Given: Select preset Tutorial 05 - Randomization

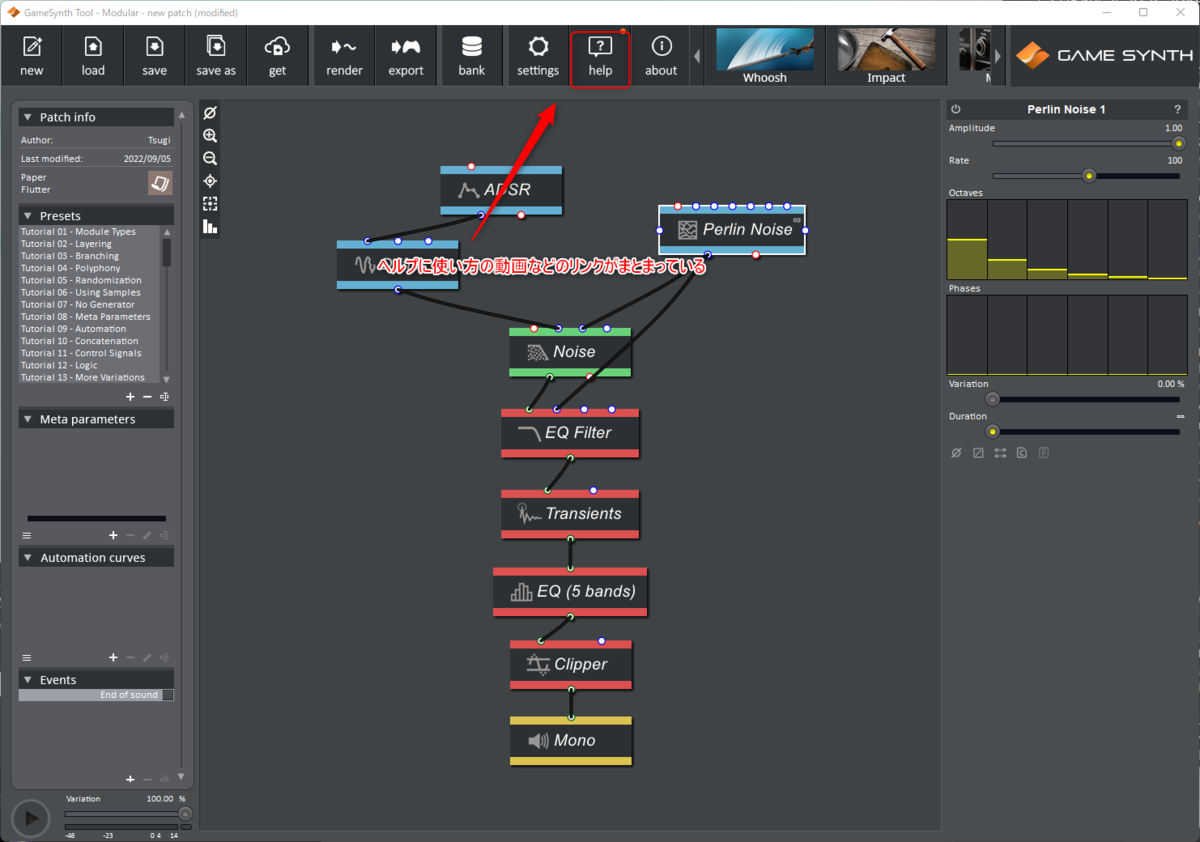Looking at the screenshot, I should pos(89,280).
